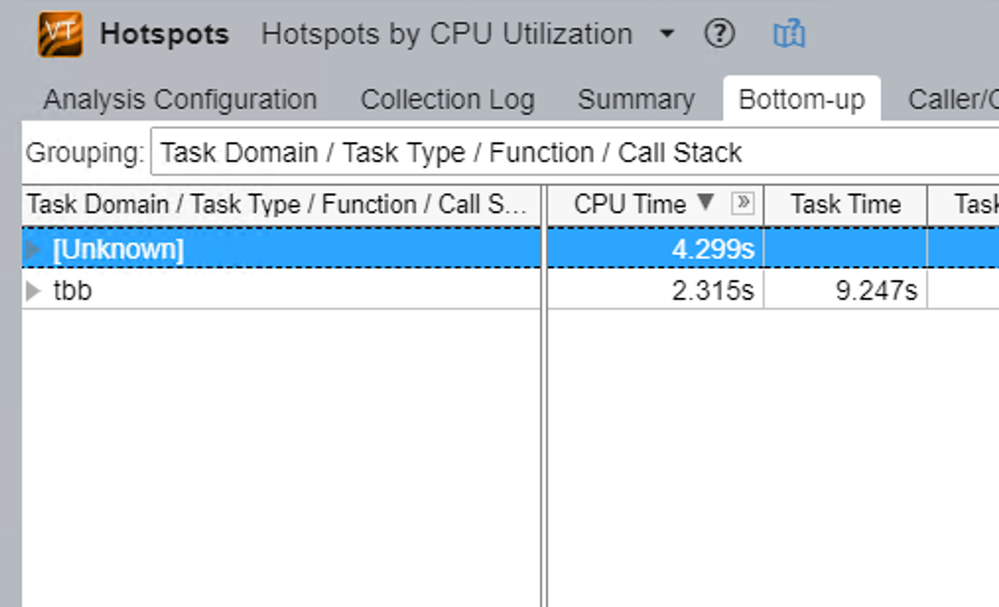Screen dimensions: 999x607
Task: Open Hotspots by CPU Utilization dropdown arrow
Action: (x=667, y=35)
